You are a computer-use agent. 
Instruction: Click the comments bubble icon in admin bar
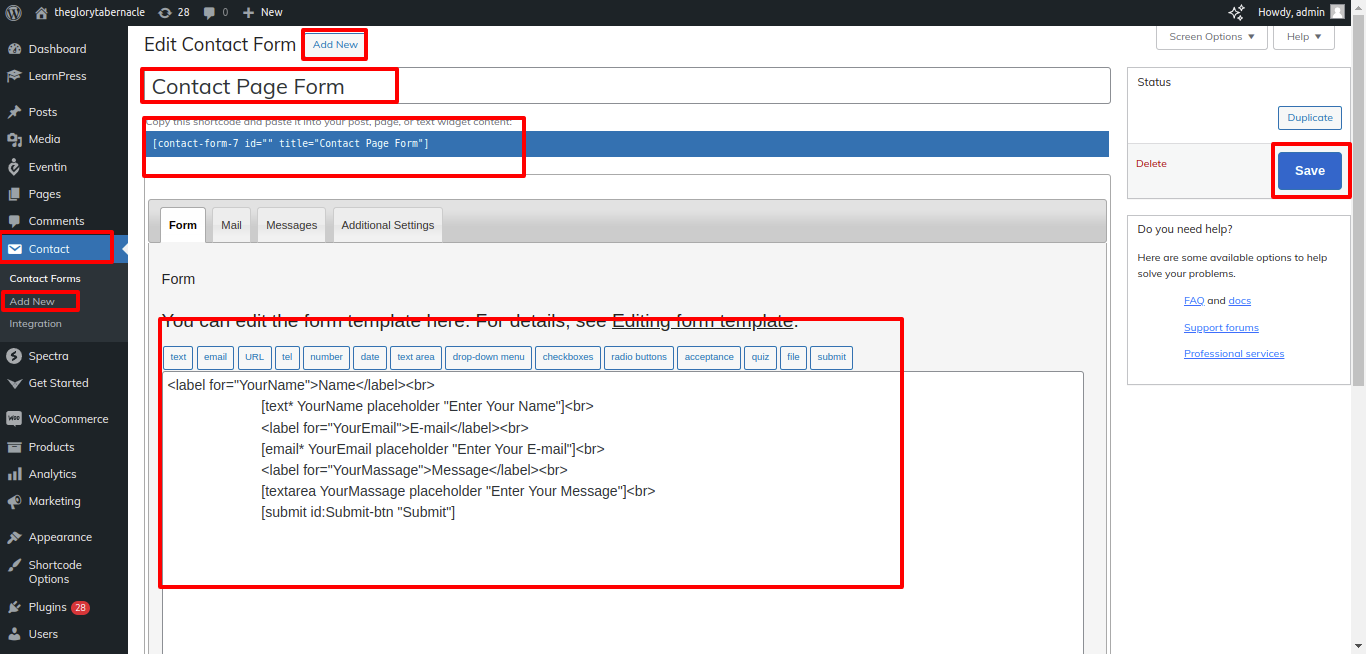[210, 12]
